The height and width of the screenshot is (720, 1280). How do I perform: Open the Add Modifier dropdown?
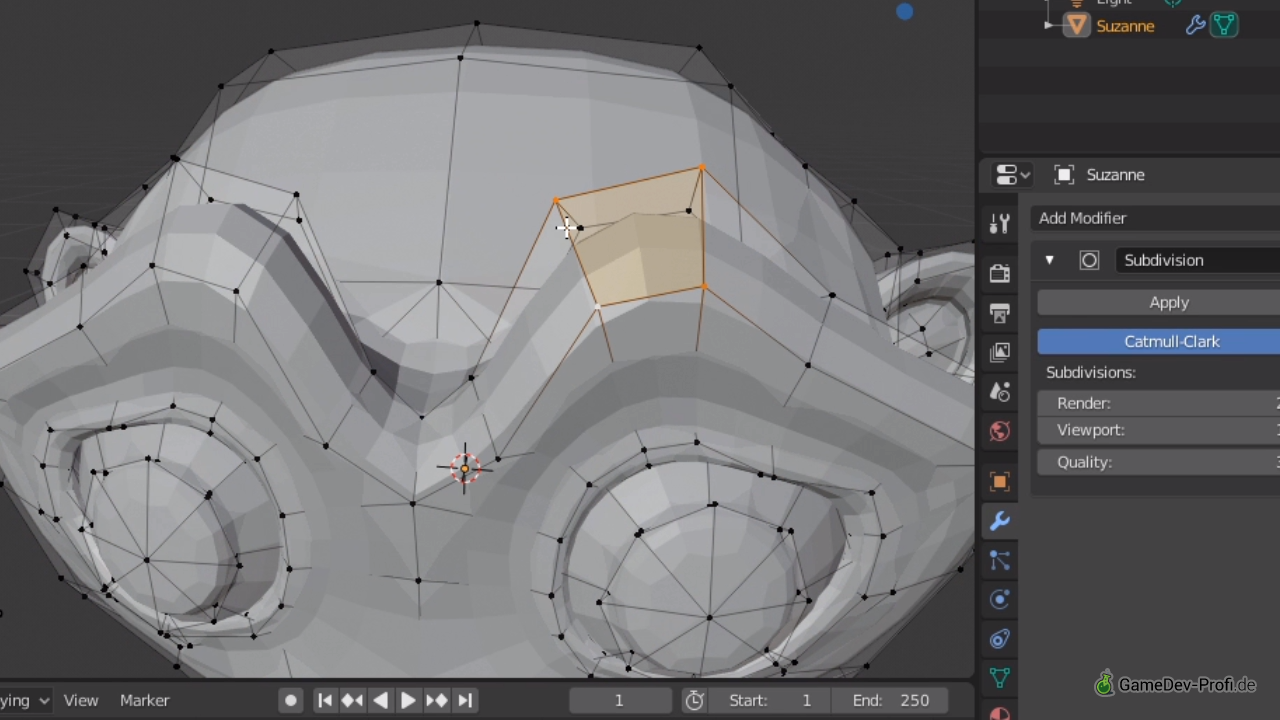[1158, 218]
